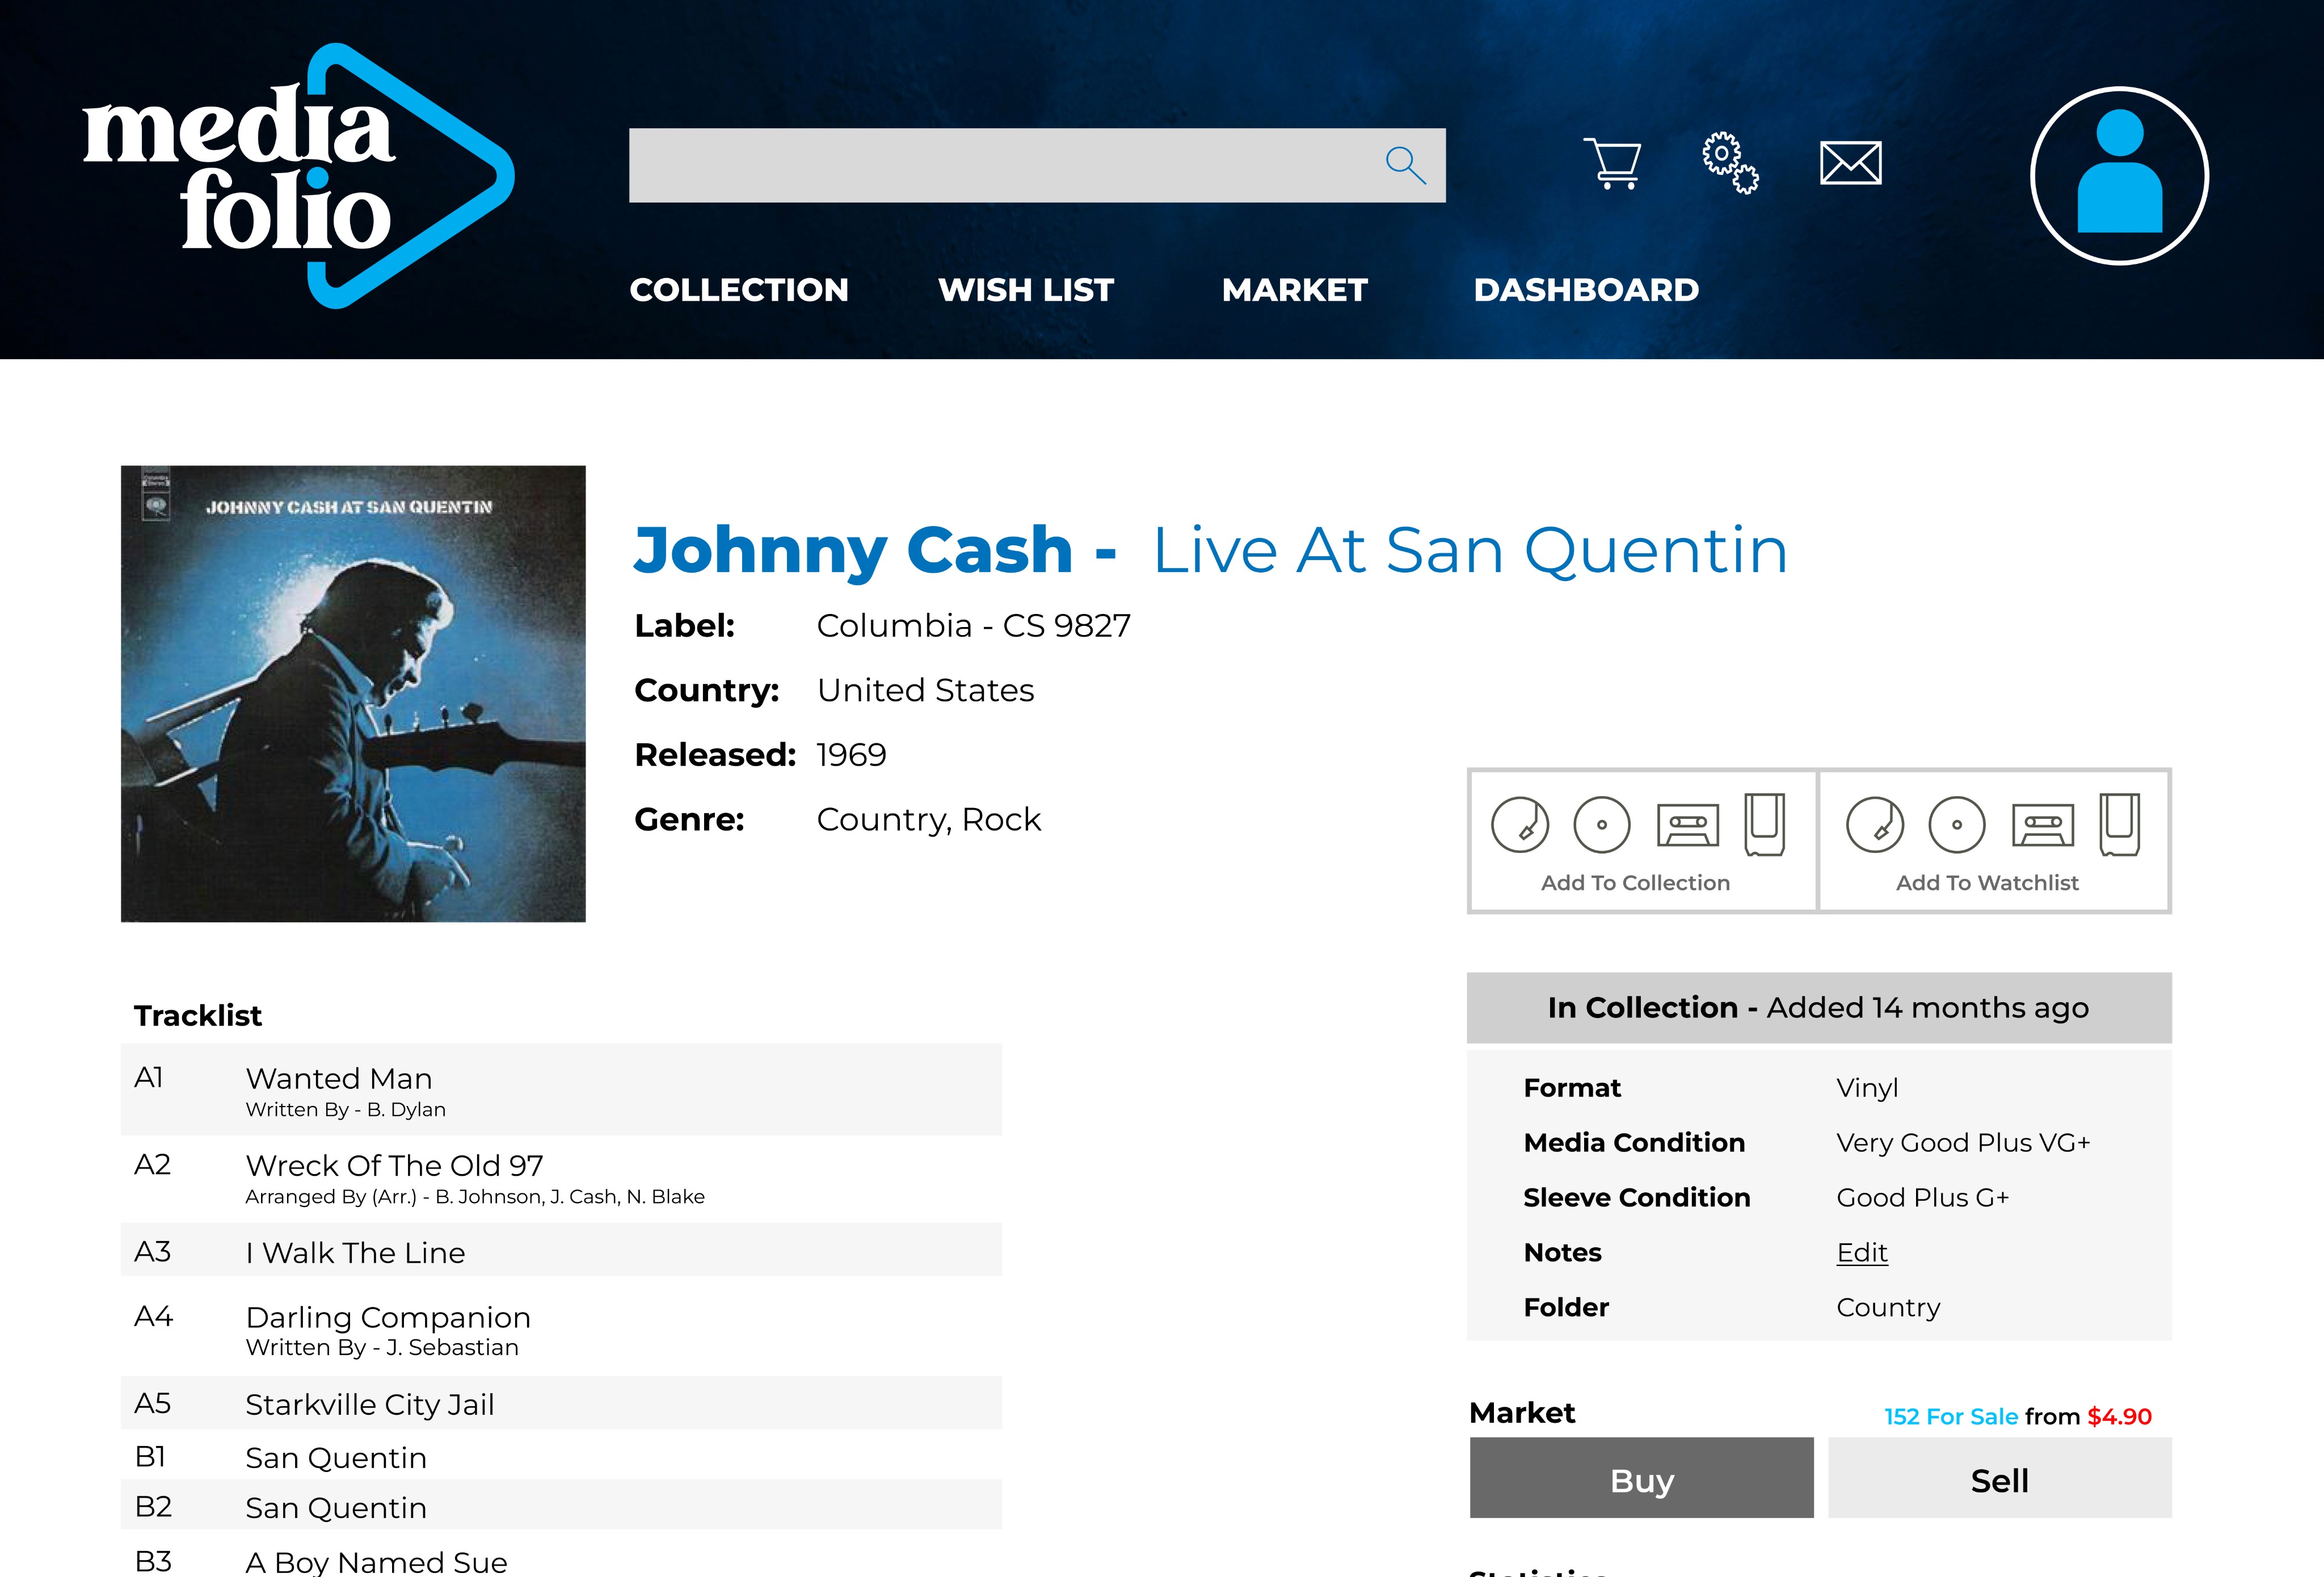2324x1577 pixels.
Task: Select vinyl icon above Add To Watchlist
Action: (1875, 825)
